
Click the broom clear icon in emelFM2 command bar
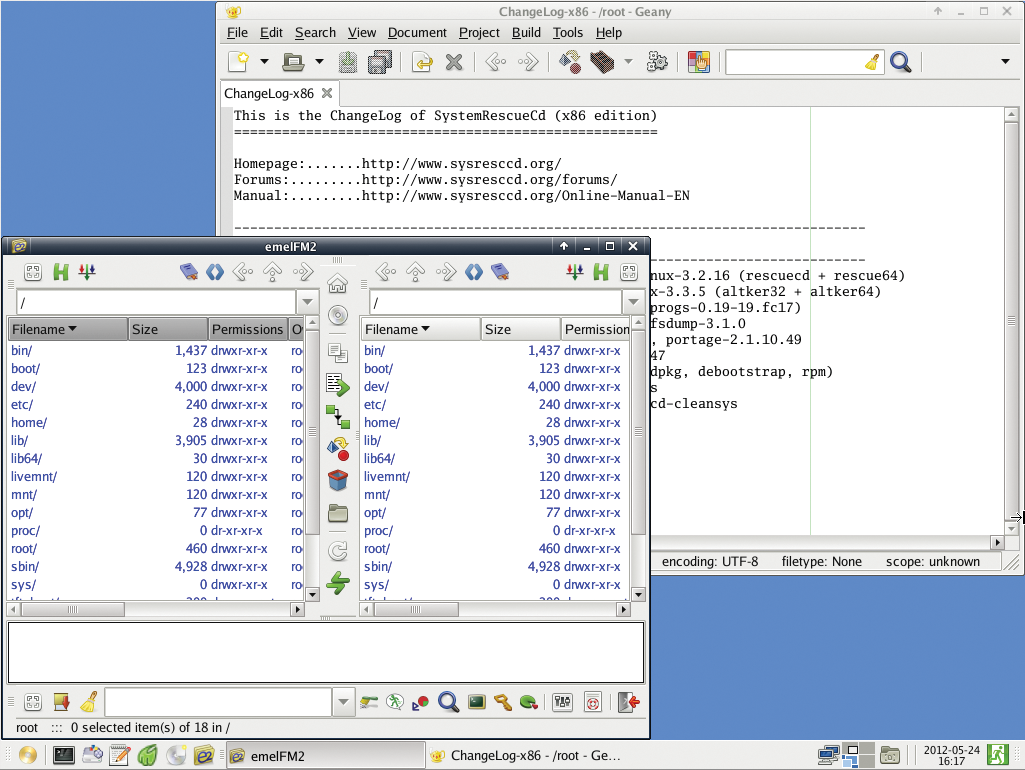[88, 702]
